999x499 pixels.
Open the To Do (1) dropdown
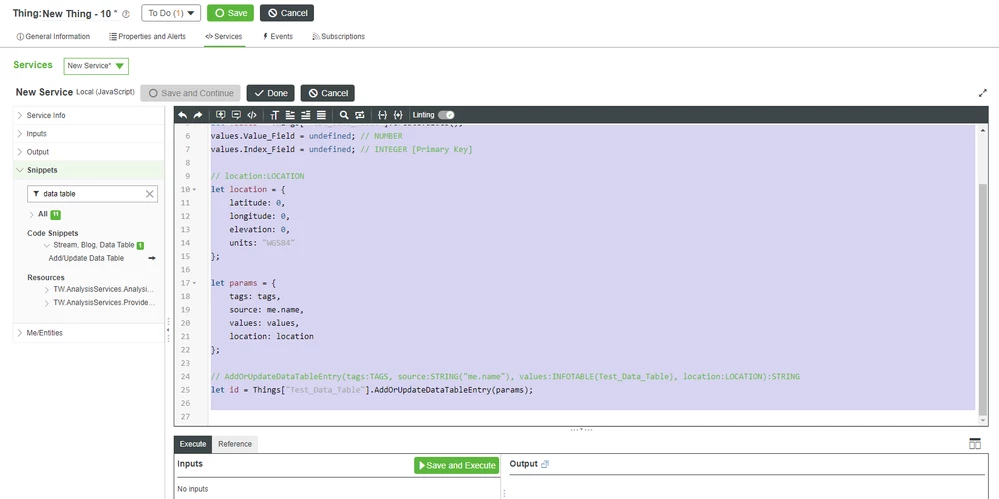pyautogui.click(x=171, y=13)
